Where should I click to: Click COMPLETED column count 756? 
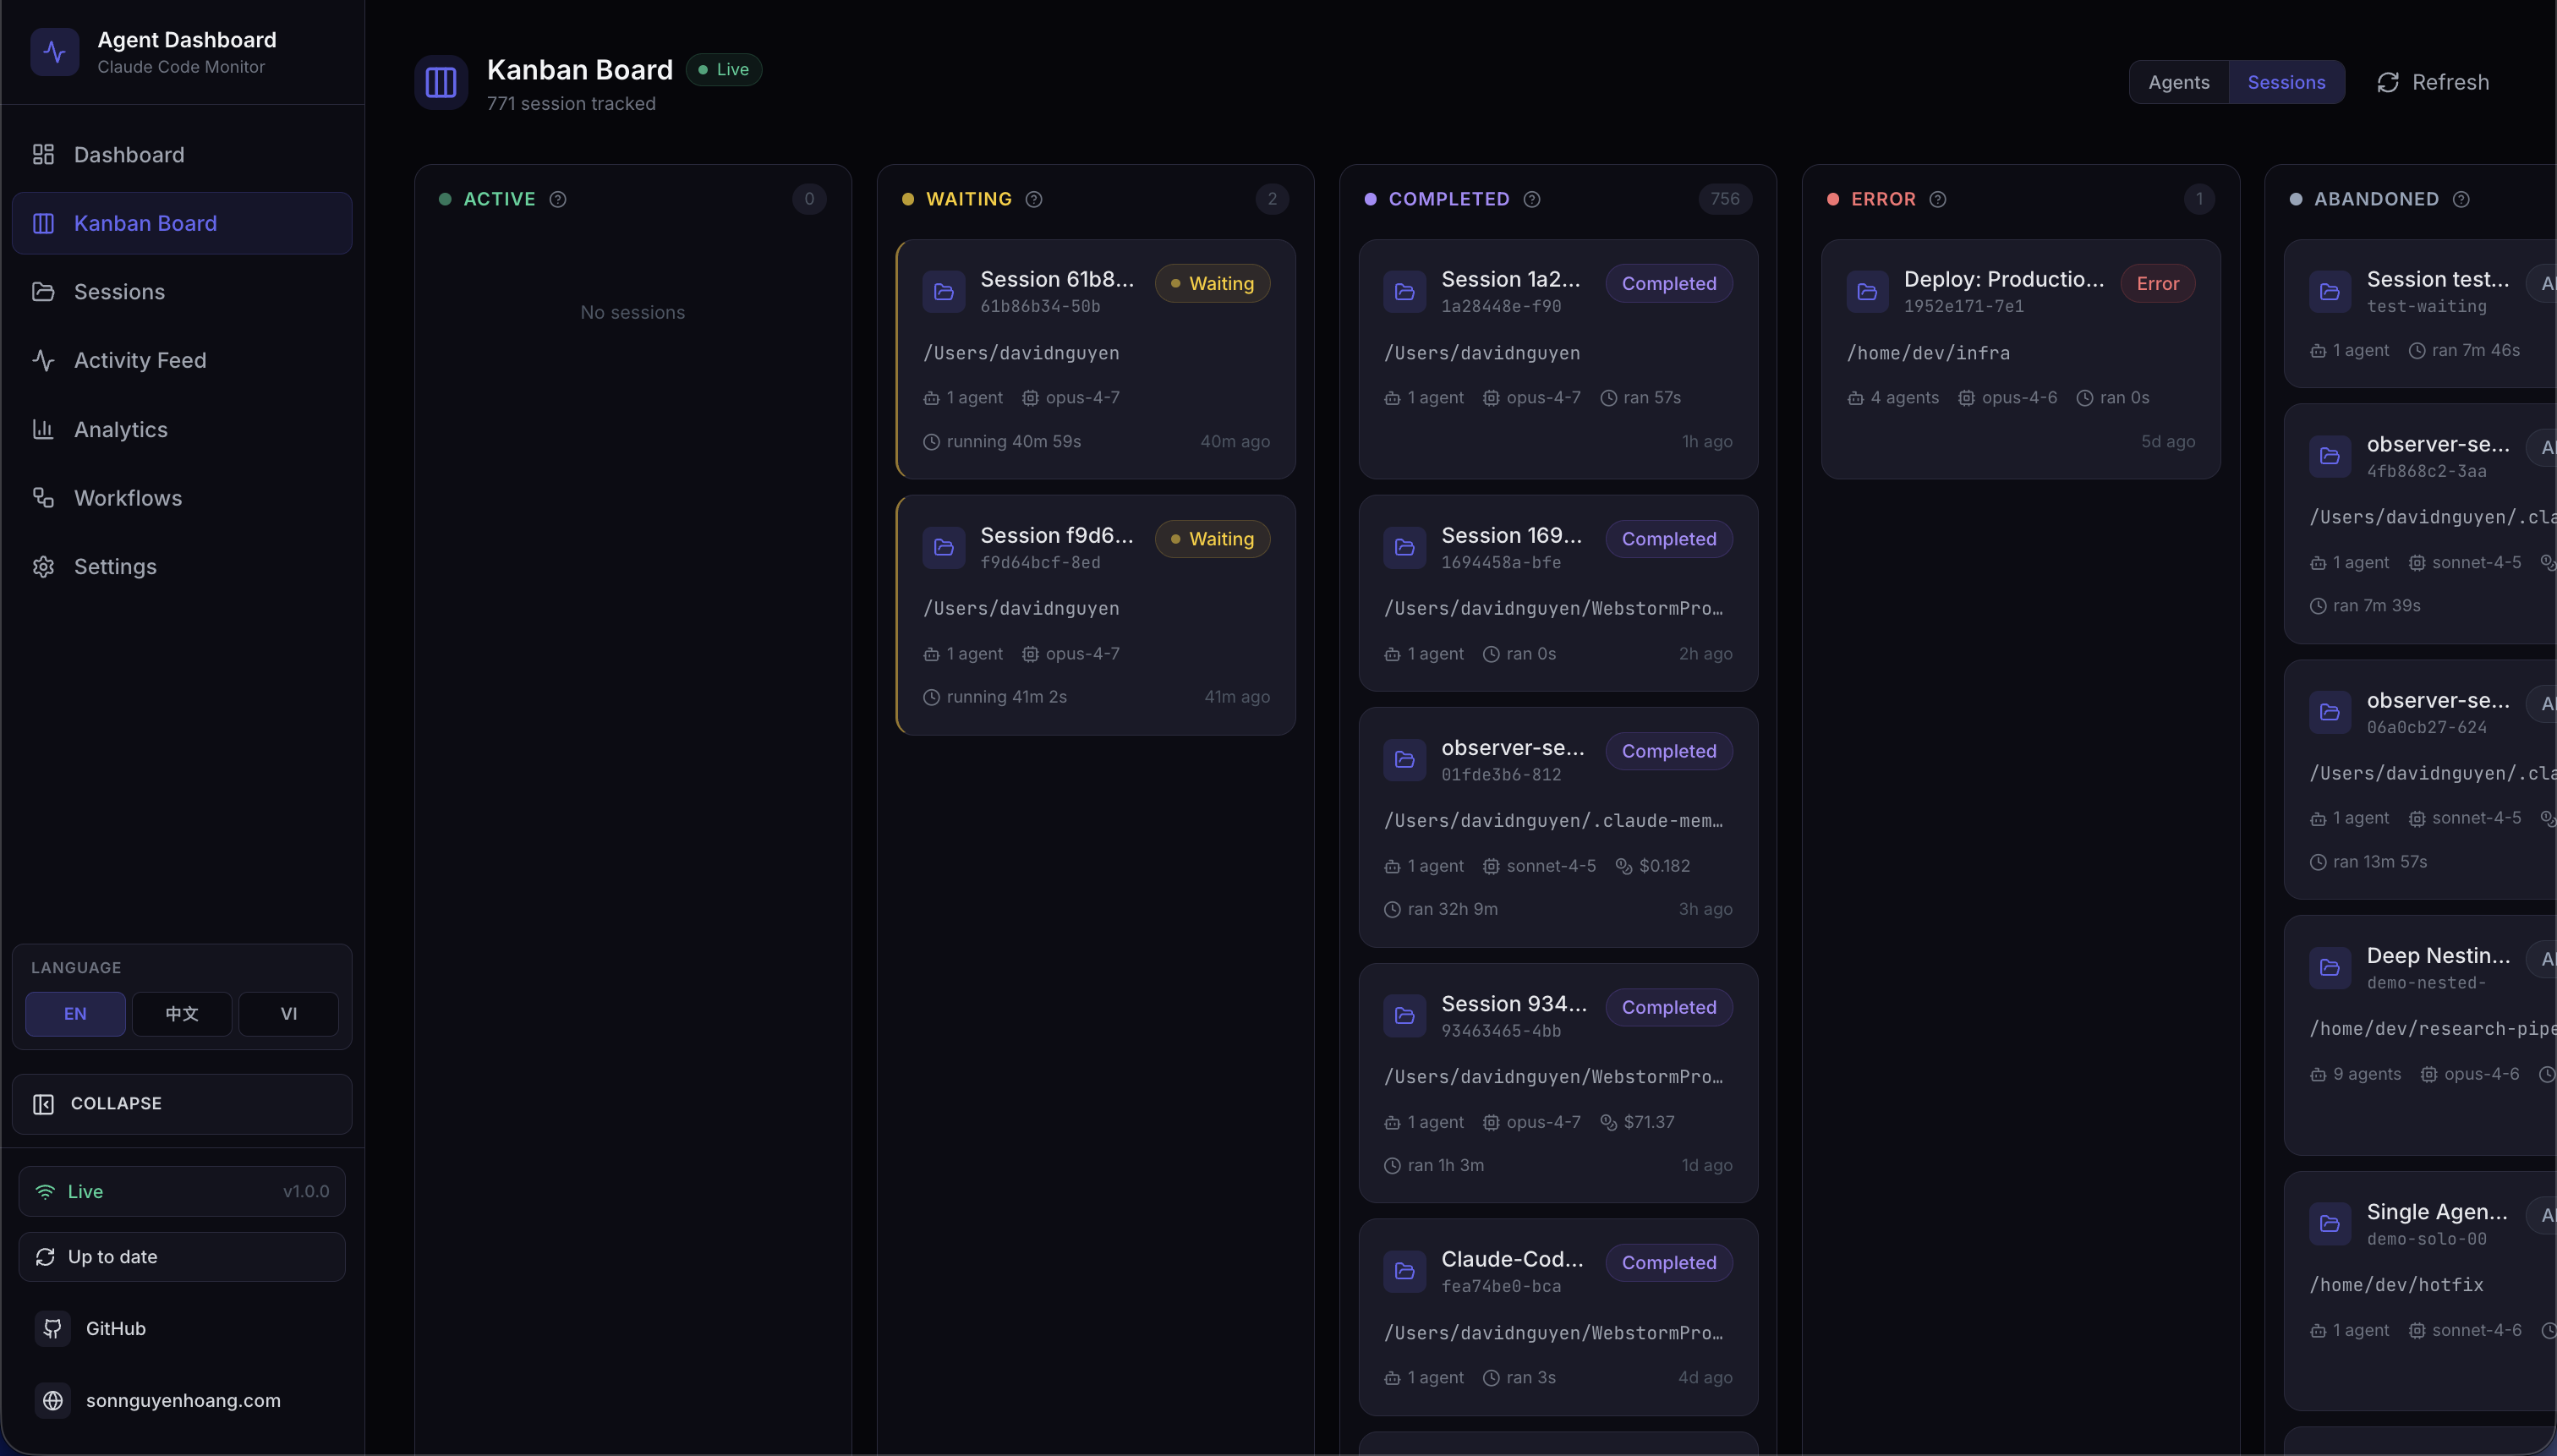(1725, 199)
